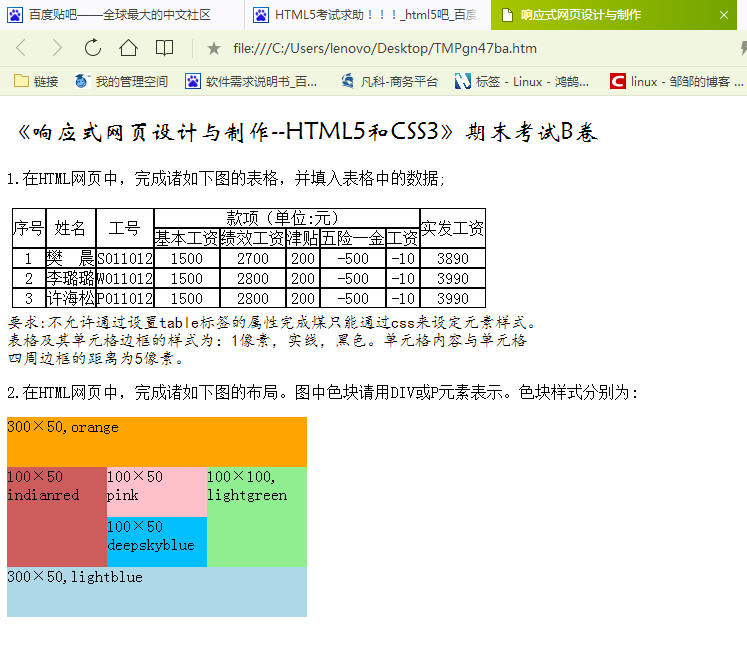Open reading mode book icon
Screen dimensions: 747x646
pyautogui.click(x=164, y=48)
